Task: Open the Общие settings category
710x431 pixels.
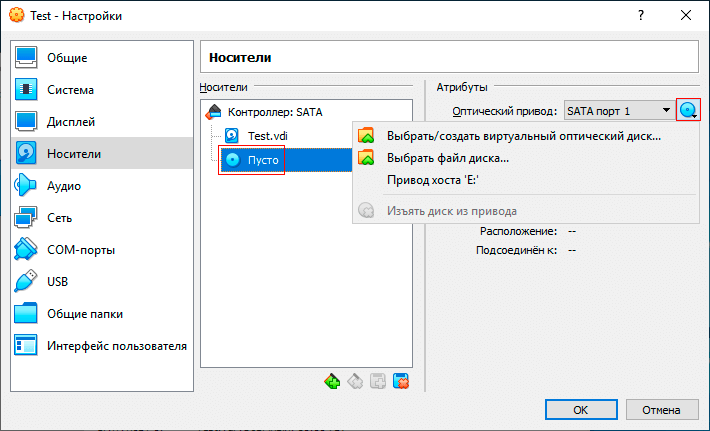Action: (102, 57)
